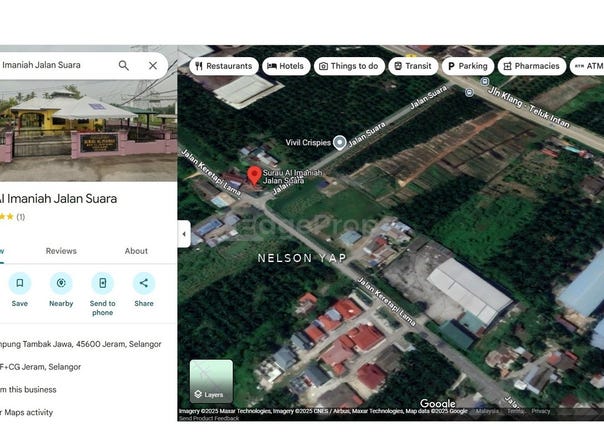Show ATMs chip
The image size is (604, 447).
tap(587, 66)
